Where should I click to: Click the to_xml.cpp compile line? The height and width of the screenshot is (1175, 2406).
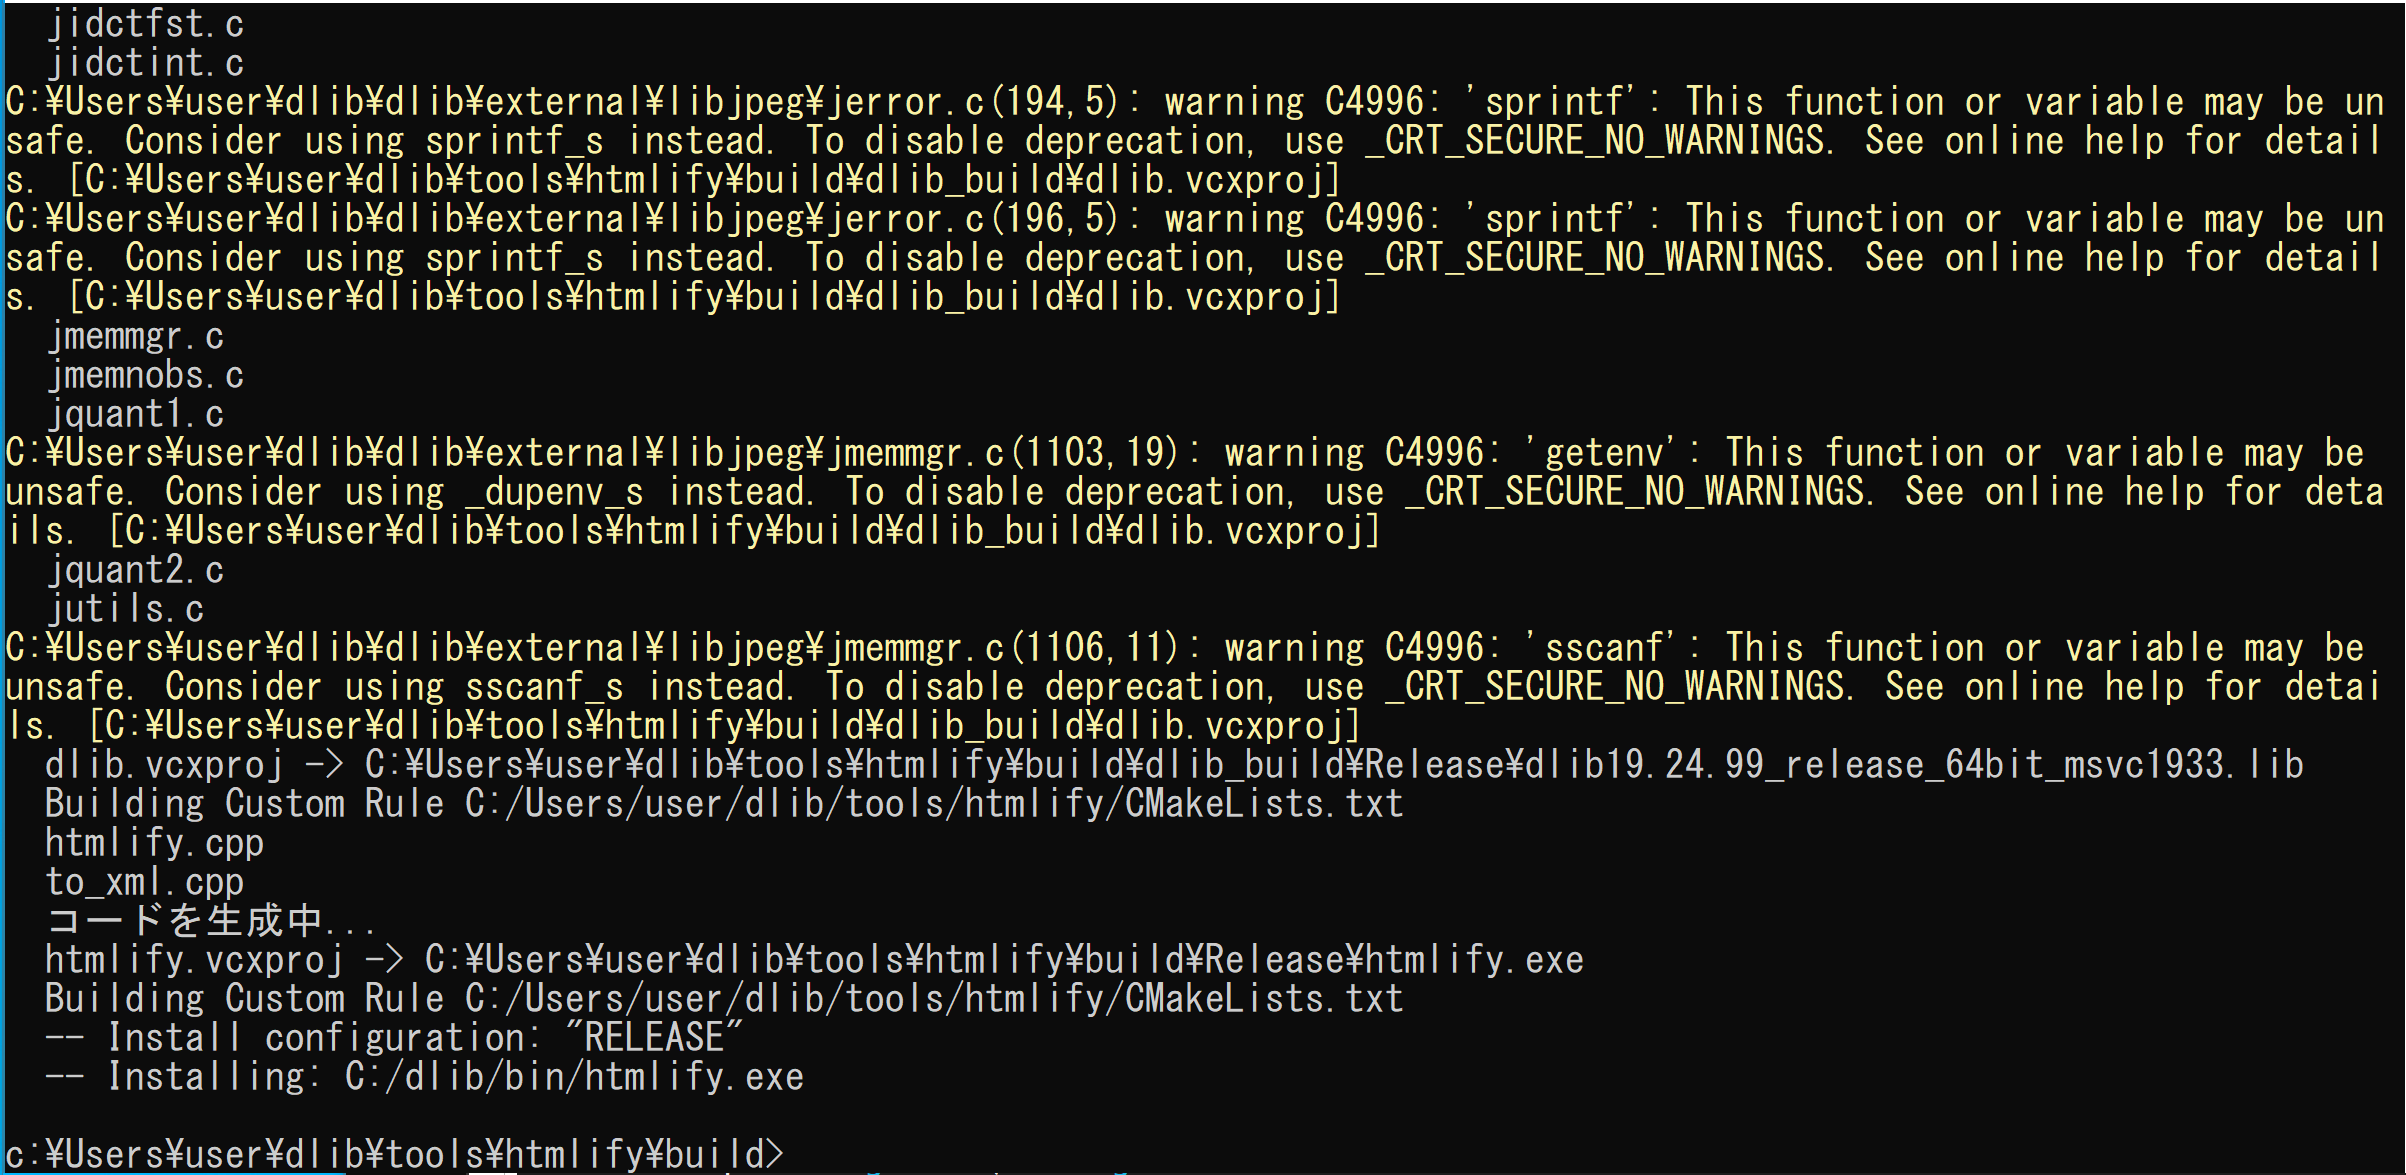click(x=144, y=882)
